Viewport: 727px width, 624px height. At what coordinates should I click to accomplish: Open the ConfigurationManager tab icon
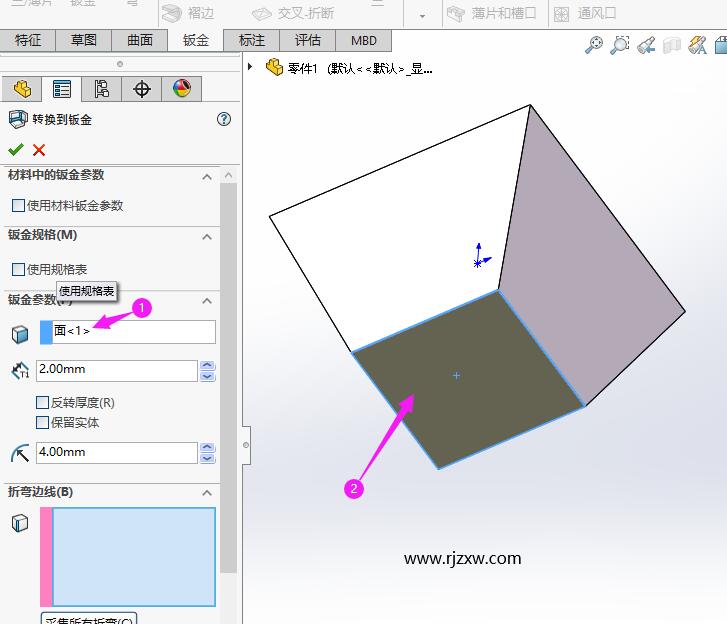(x=102, y=89)
